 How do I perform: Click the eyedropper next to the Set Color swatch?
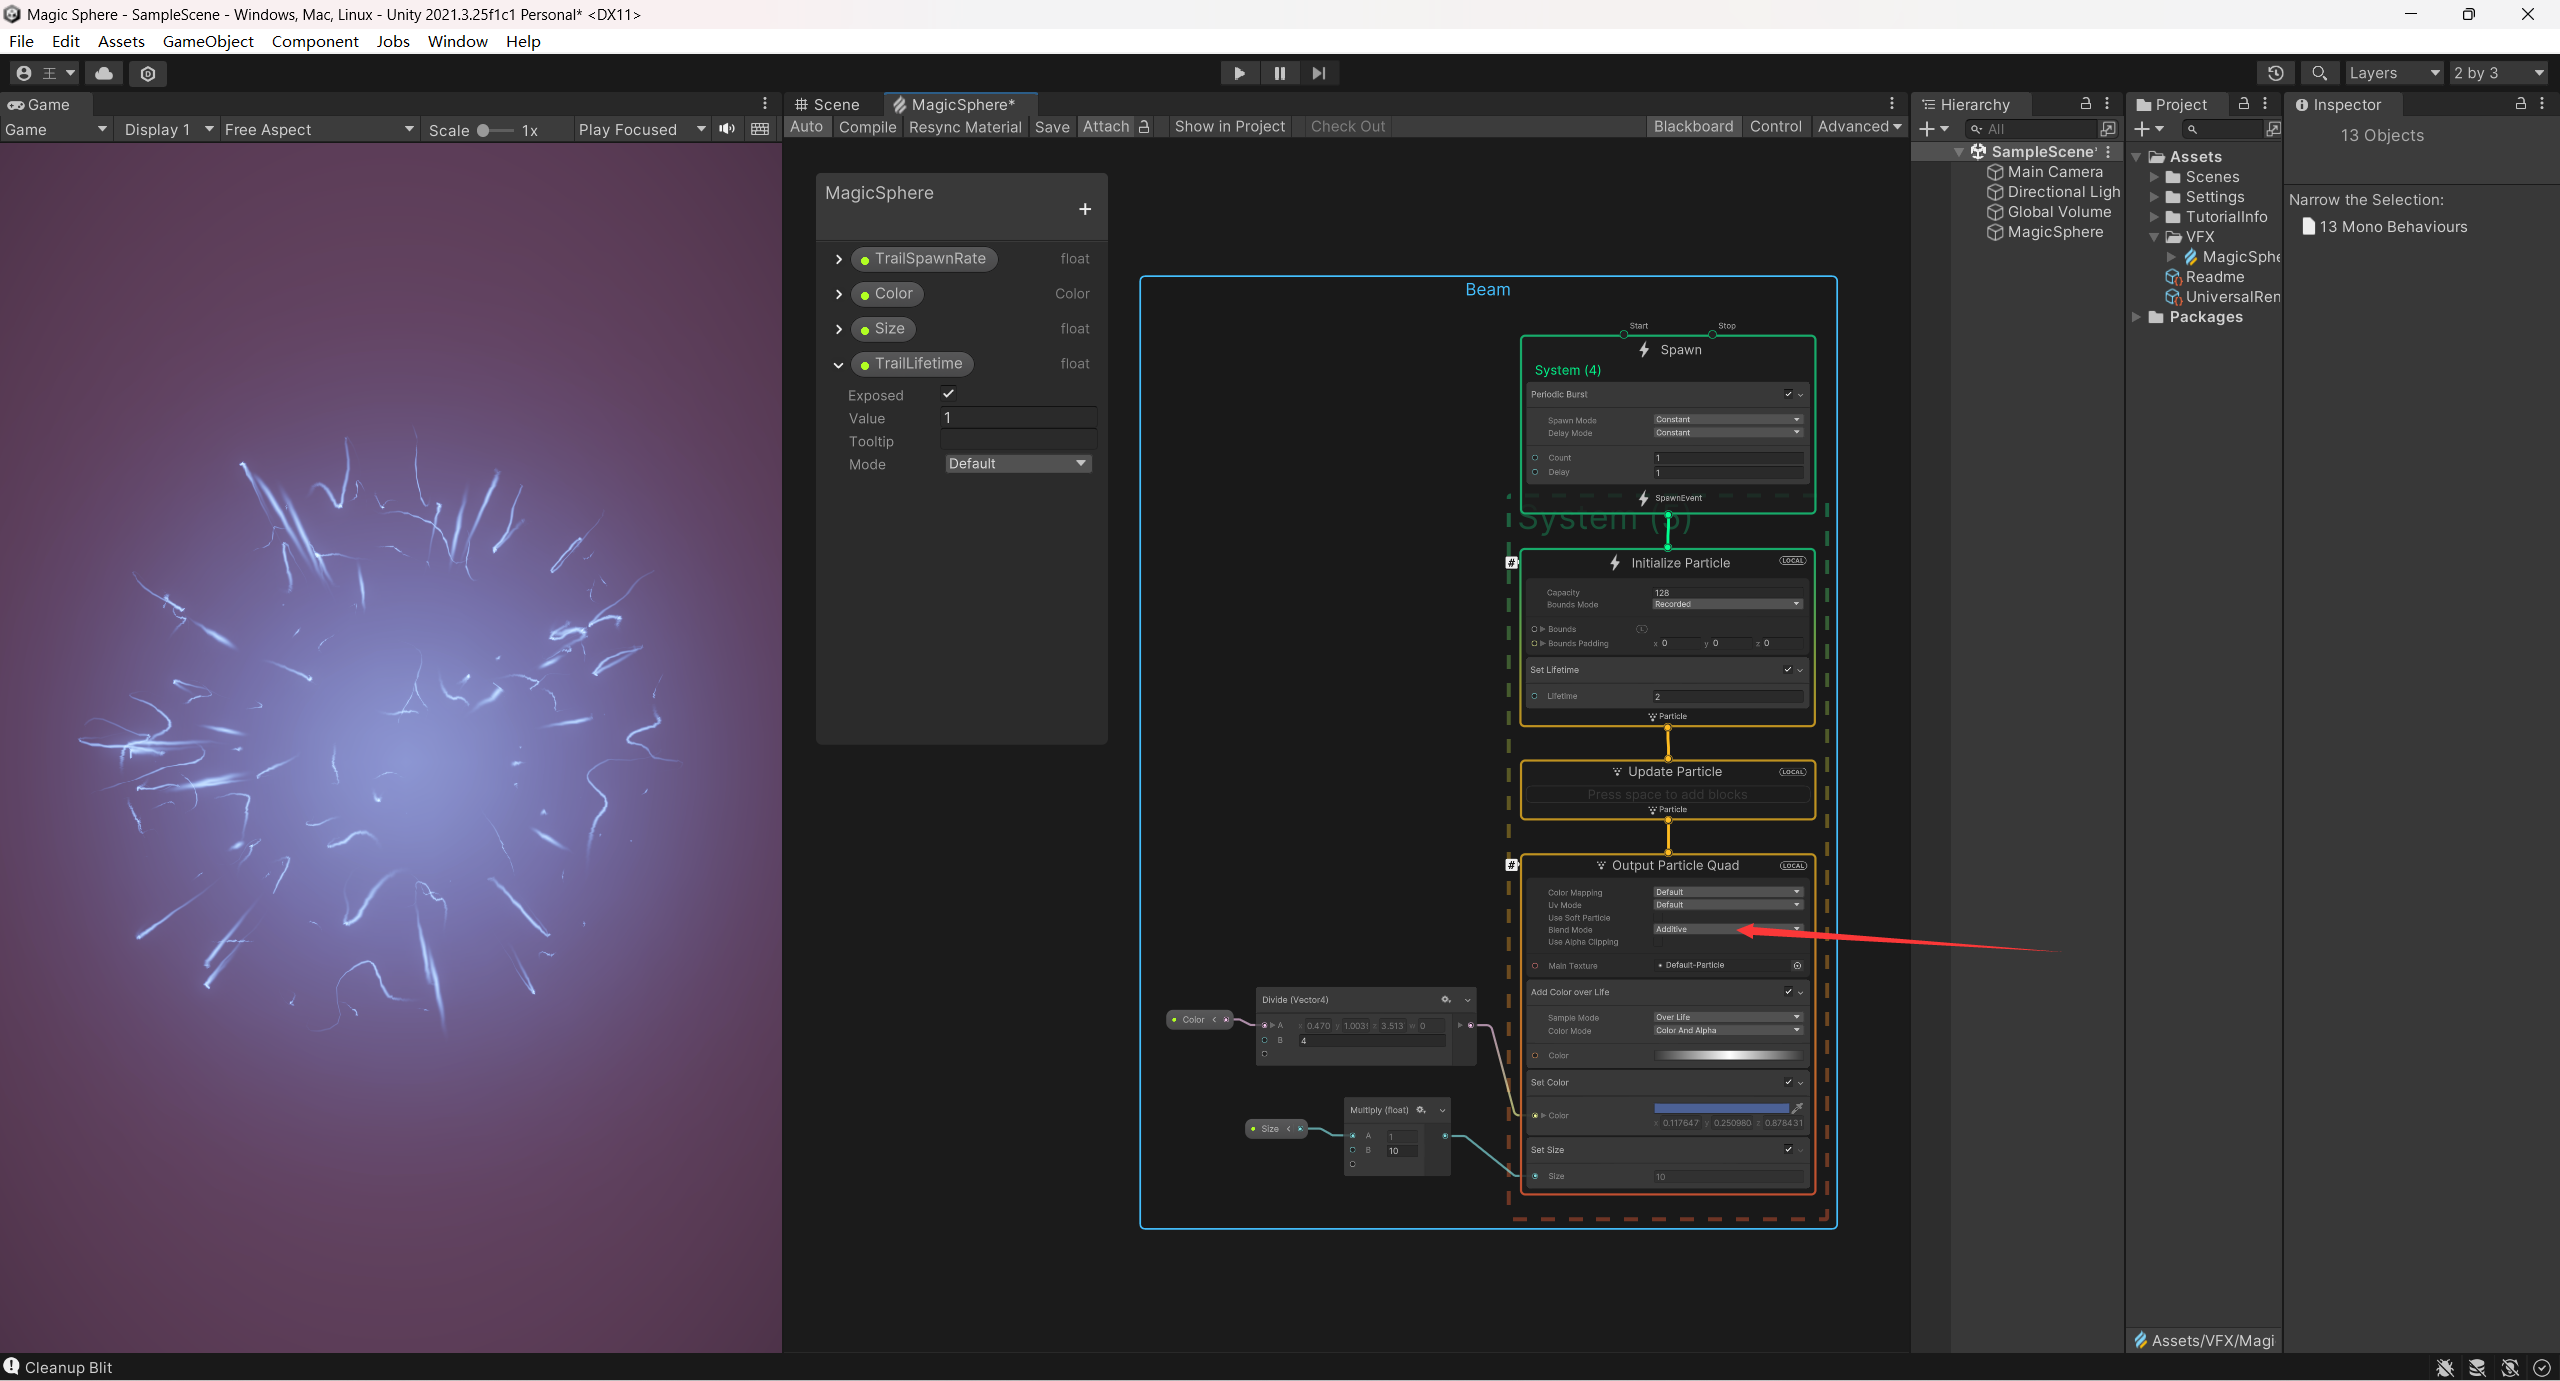[1797, 1108]
